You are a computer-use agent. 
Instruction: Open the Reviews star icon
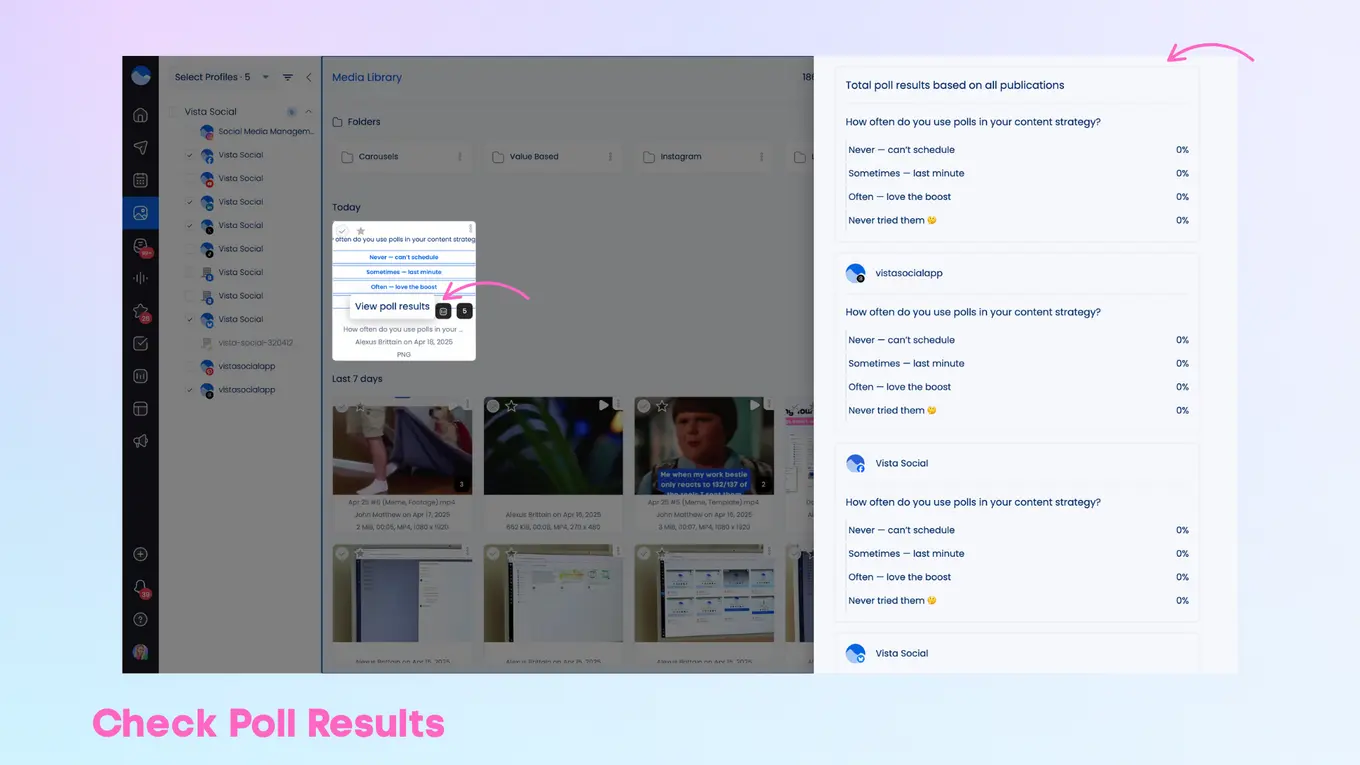click(x=140, y=310)
